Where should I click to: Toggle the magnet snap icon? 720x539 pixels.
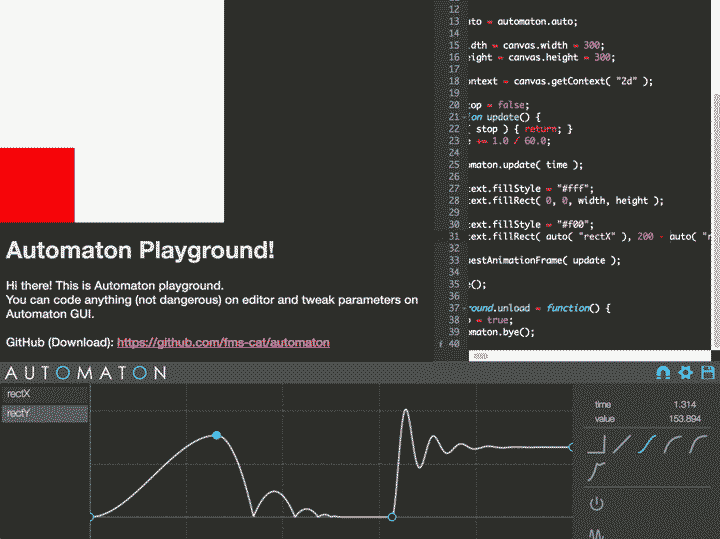click(663, 372)
